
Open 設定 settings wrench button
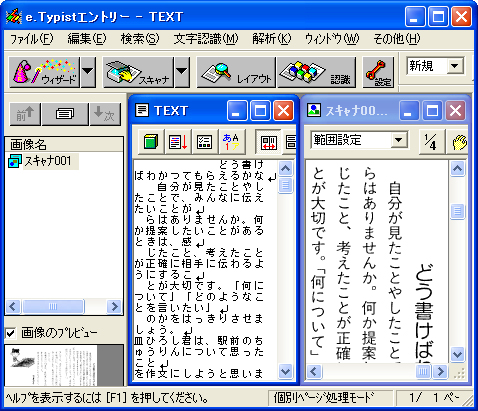(x=378, y=72)
